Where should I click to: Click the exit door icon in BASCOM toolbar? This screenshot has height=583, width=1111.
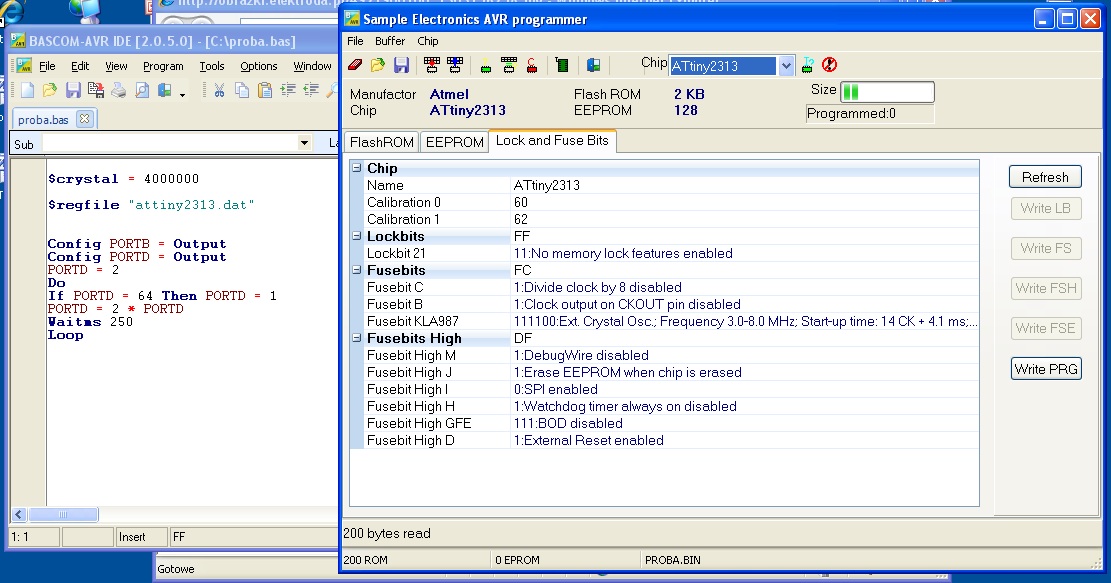[164, 90]
